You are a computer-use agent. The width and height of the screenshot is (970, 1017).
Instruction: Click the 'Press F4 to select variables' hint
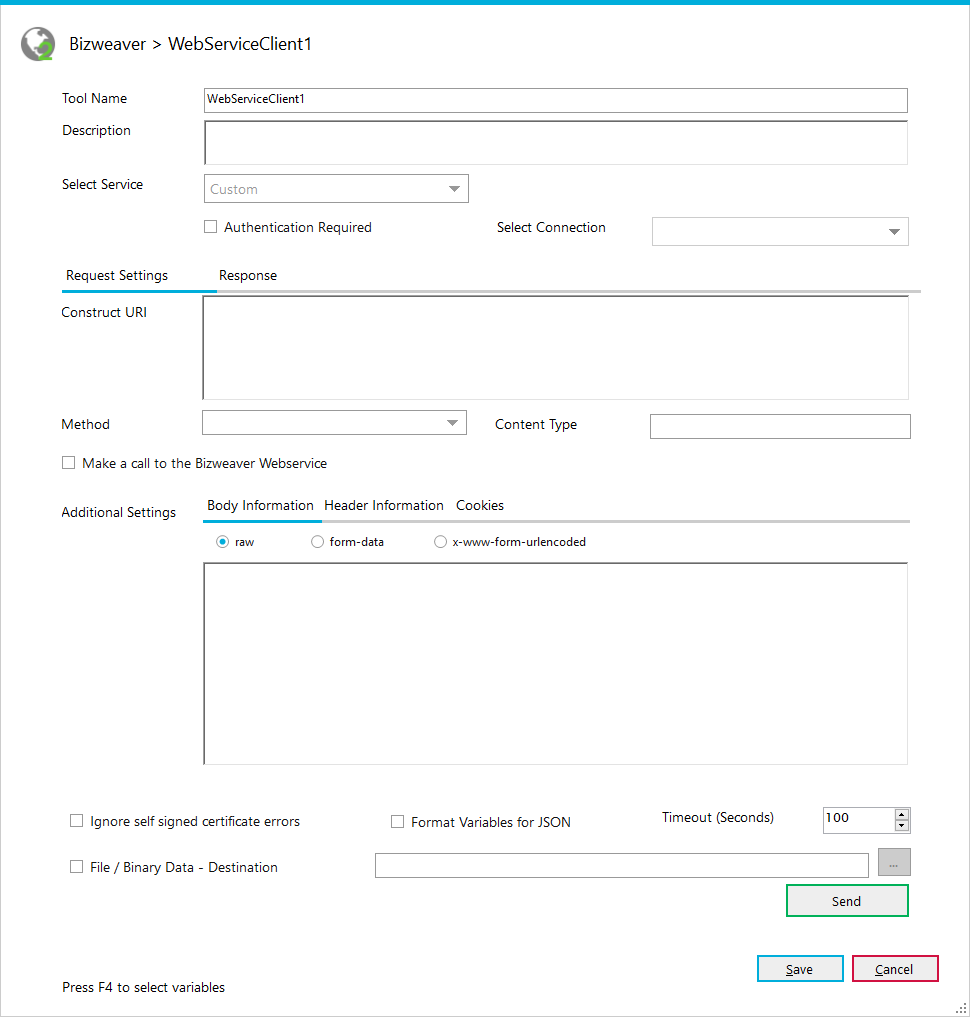tap(143, 987)
